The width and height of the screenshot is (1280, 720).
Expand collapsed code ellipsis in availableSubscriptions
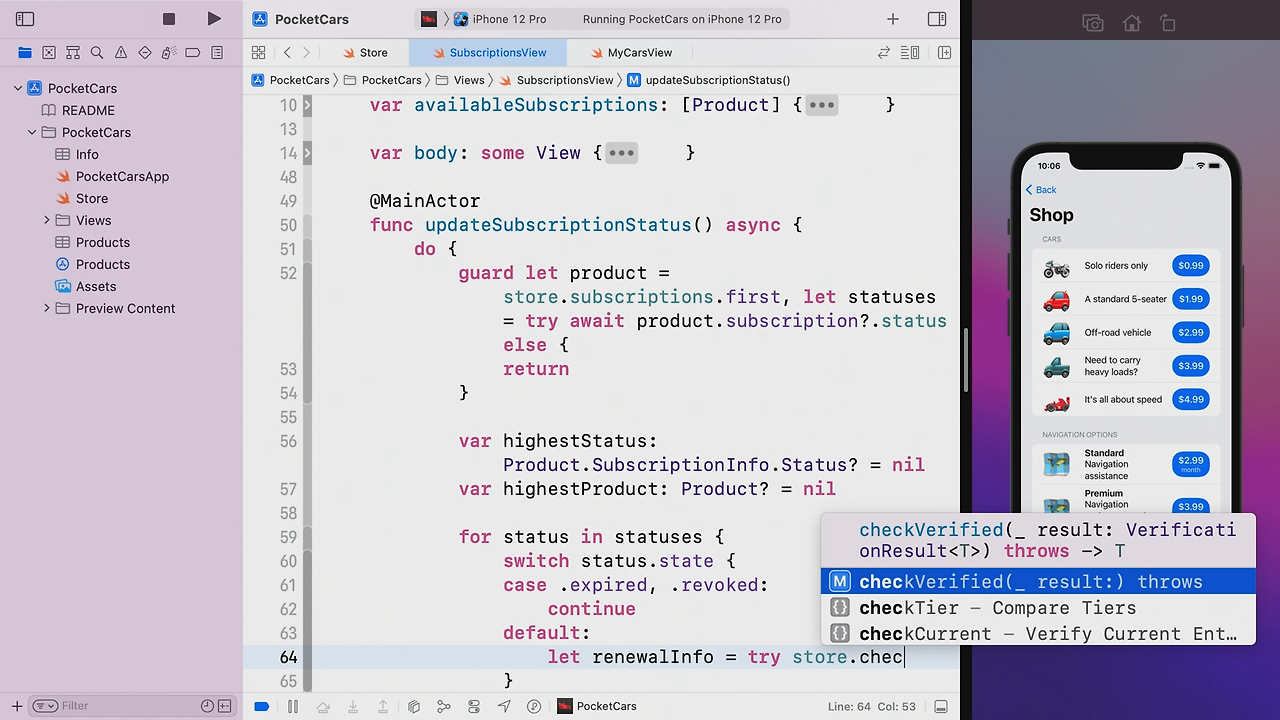click(x=821, y=105)
